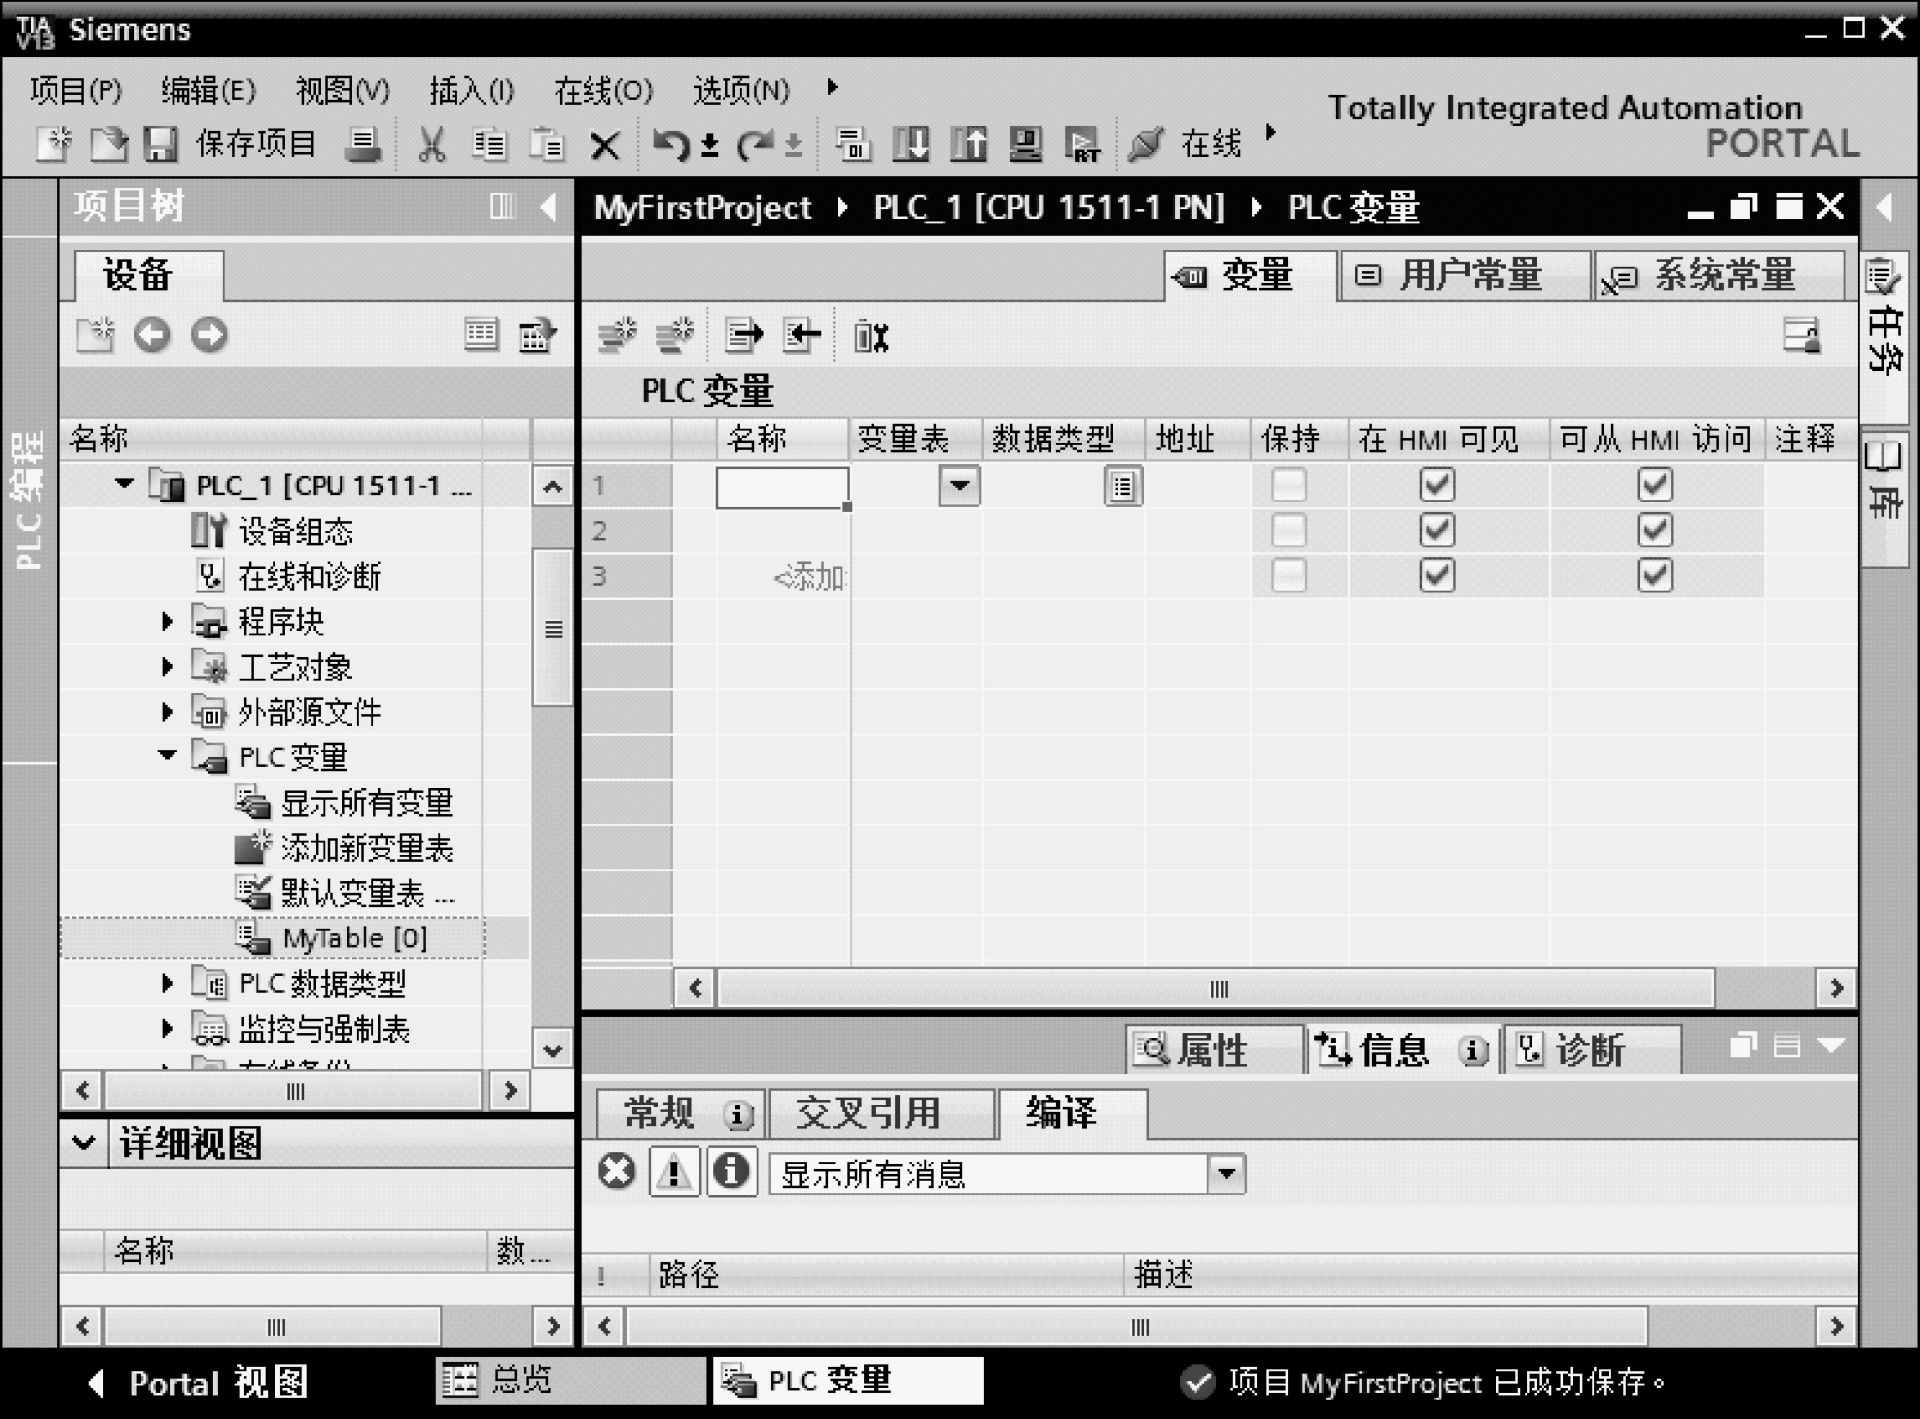Uncheck HMI accessible checkbox in row 2

[x=1655, y=530]
